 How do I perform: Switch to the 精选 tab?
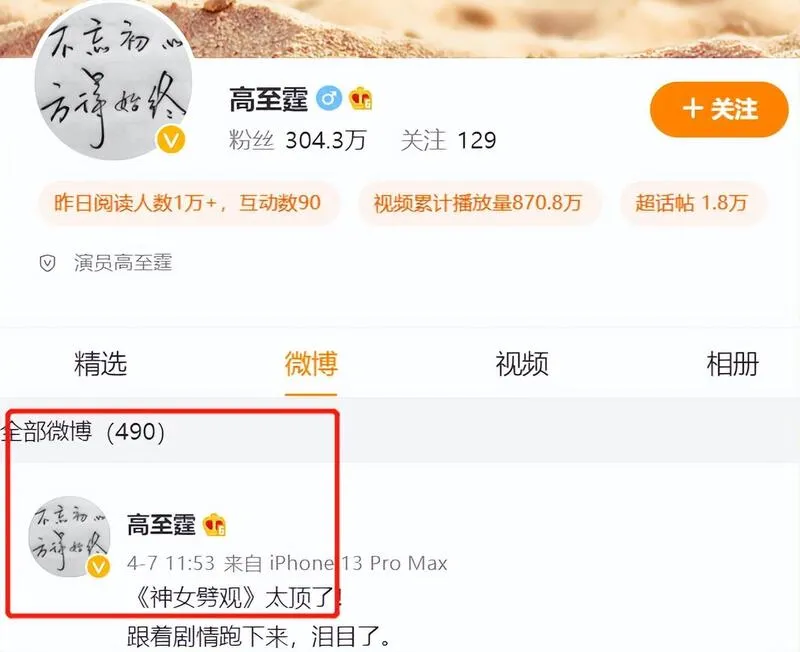100,363
